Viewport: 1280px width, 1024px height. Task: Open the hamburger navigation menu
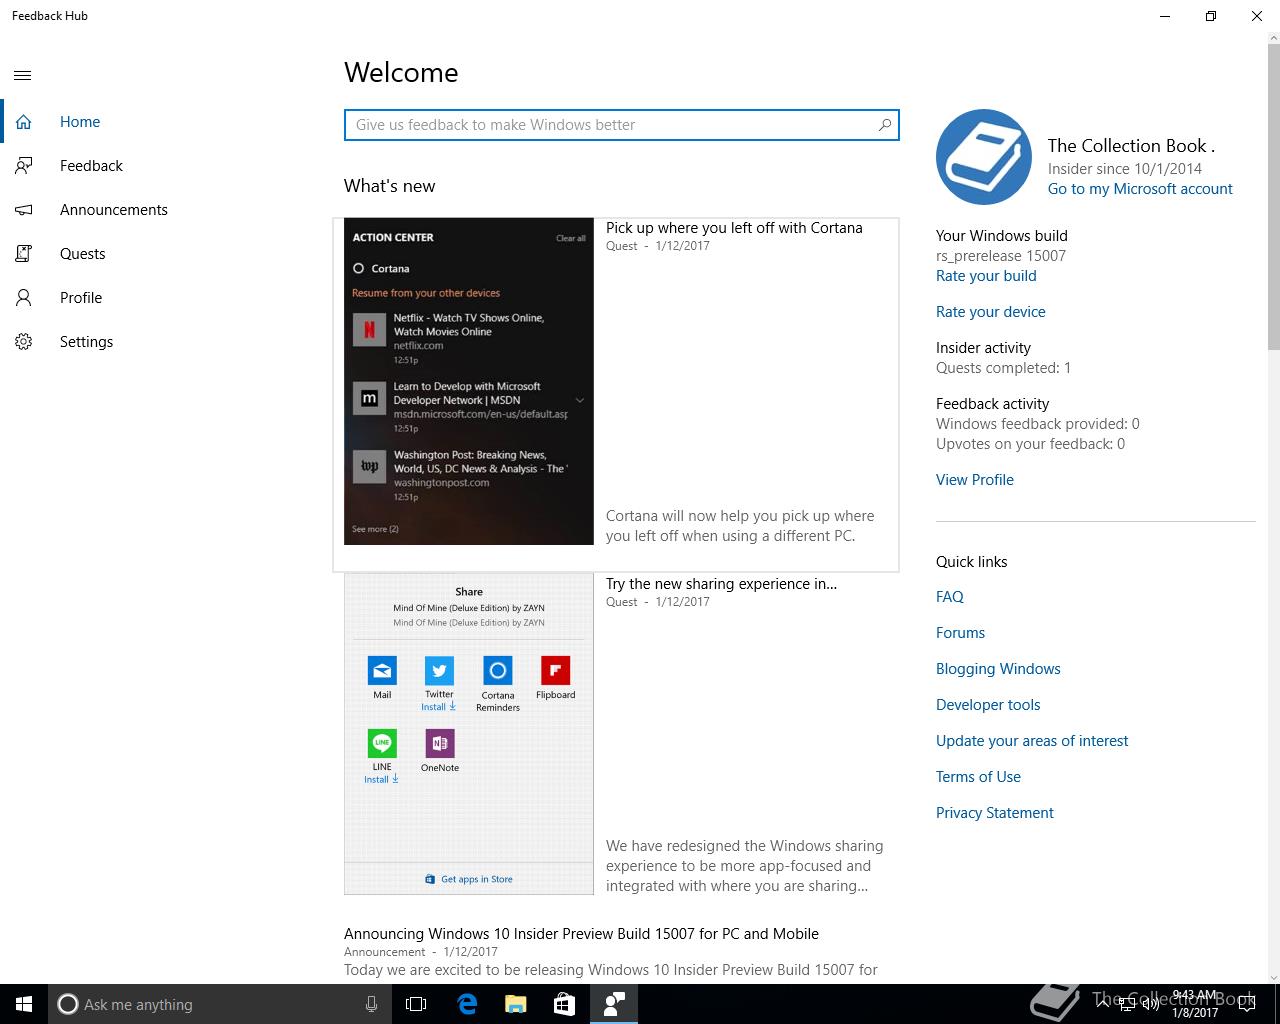coord(23,75)
